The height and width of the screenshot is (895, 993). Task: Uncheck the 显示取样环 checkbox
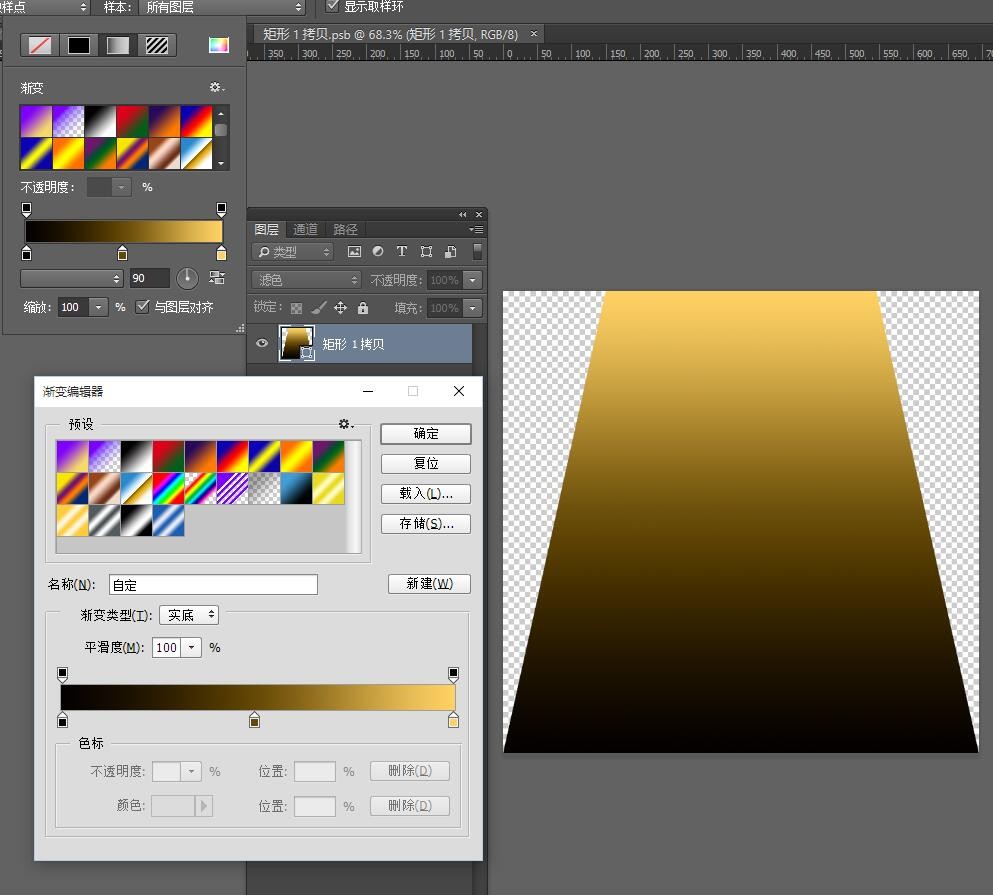click(333, 7)
